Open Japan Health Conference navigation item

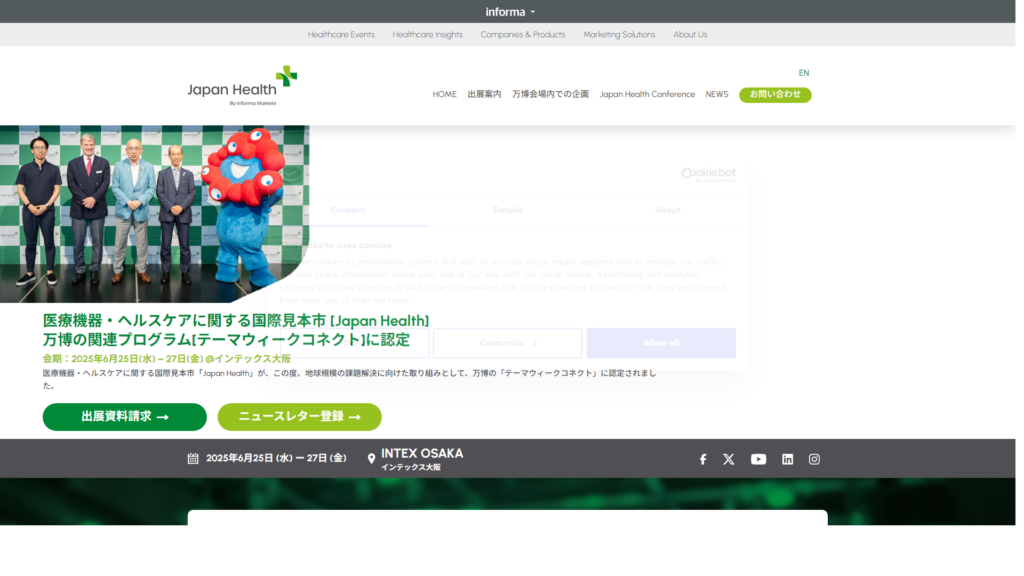pyautogui.click(x=647, y=94)
